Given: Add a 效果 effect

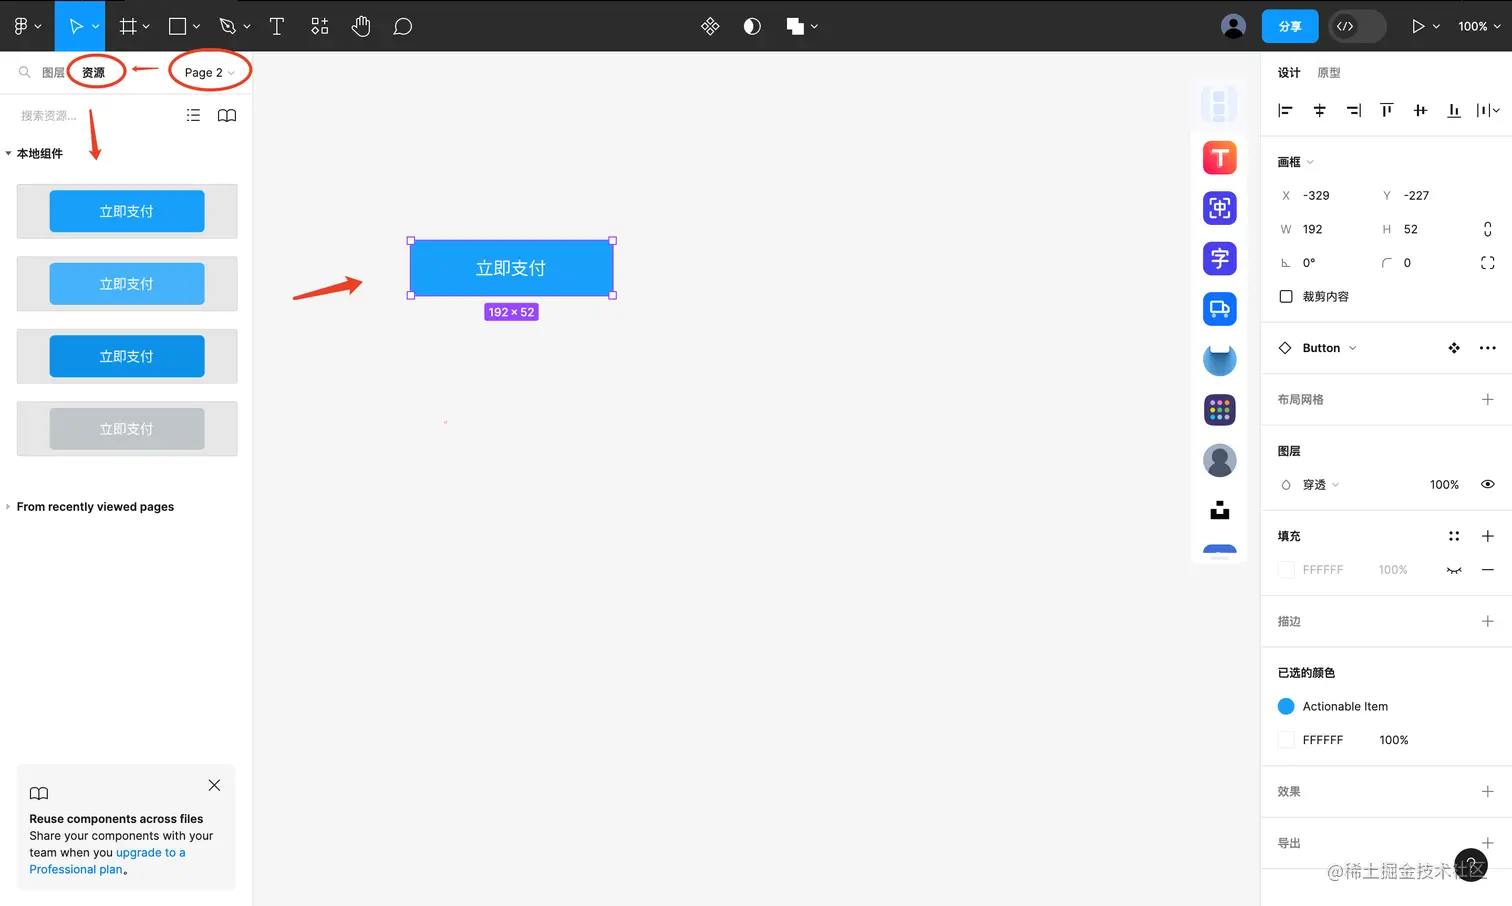Looking at the screenshot, I should point(1488,791).
